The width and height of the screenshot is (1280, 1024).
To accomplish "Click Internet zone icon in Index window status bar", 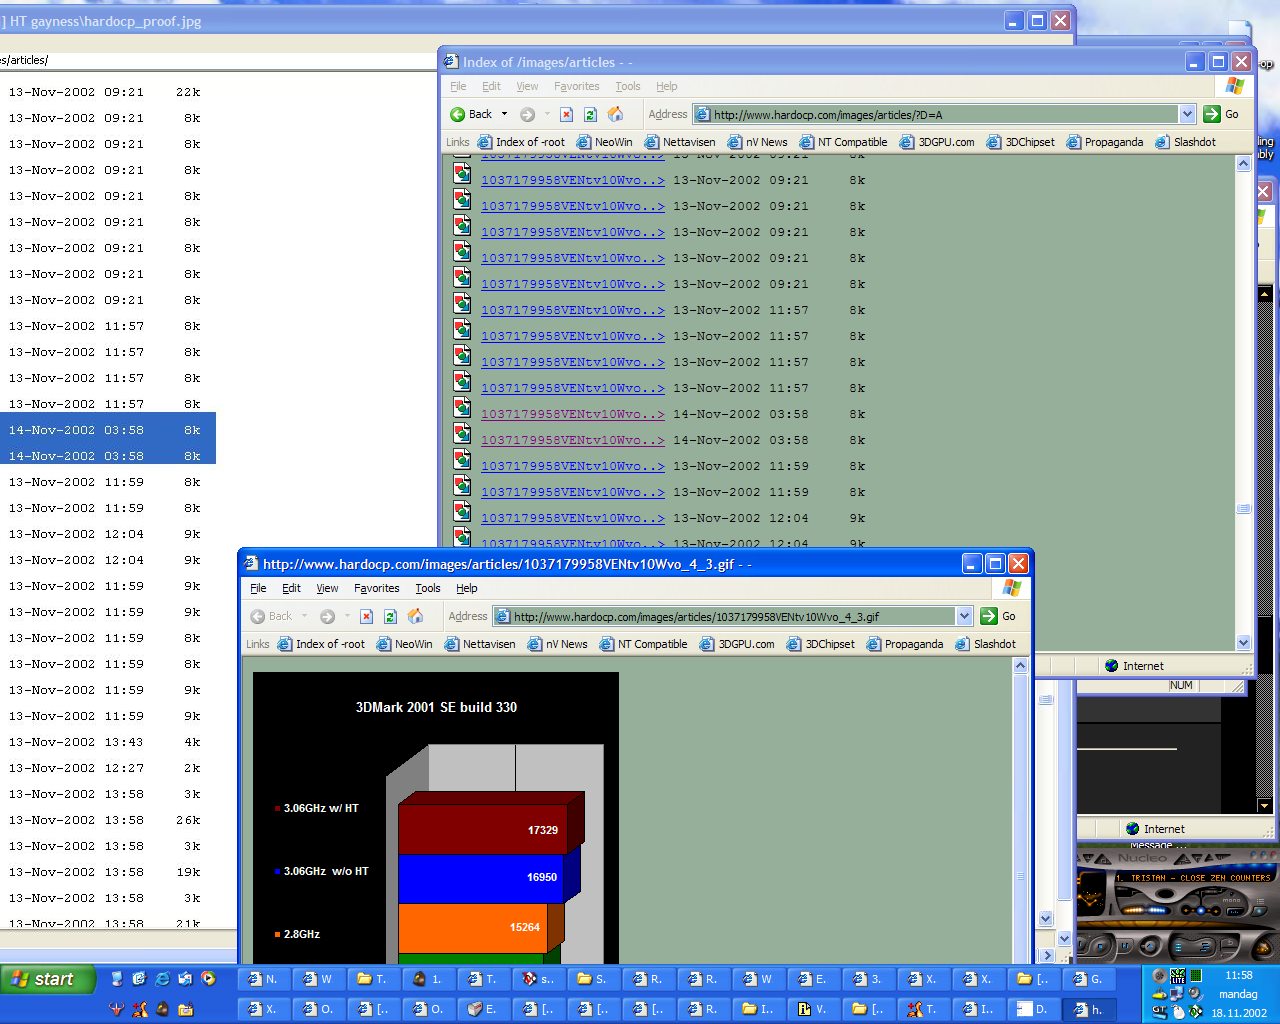I will [1112, 666].
